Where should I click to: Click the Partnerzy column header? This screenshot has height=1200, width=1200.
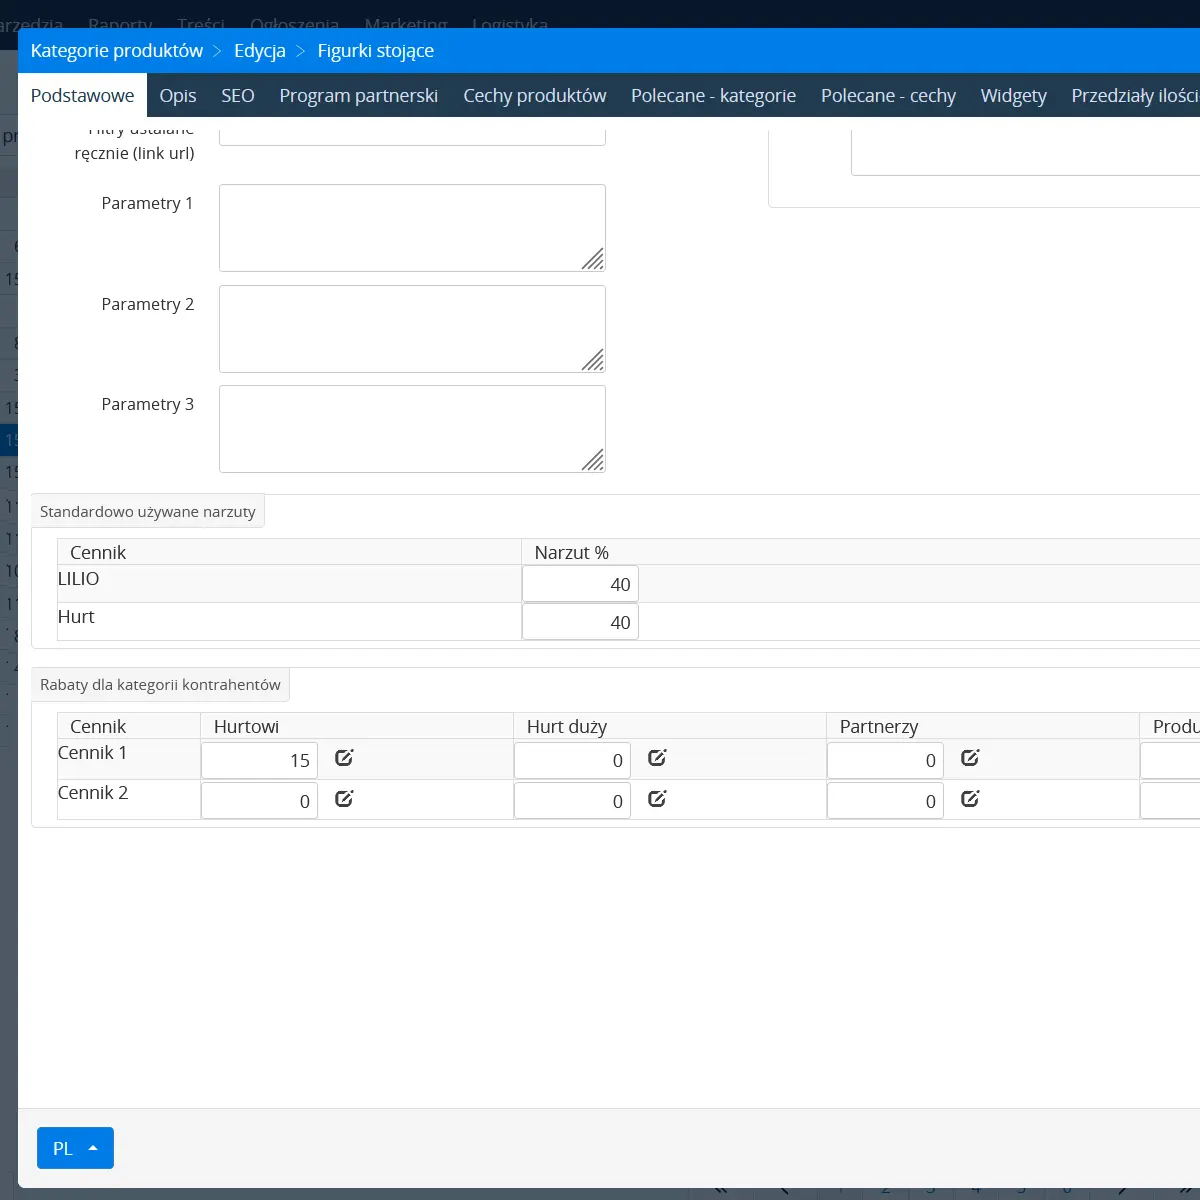click(x=879, y=726)
